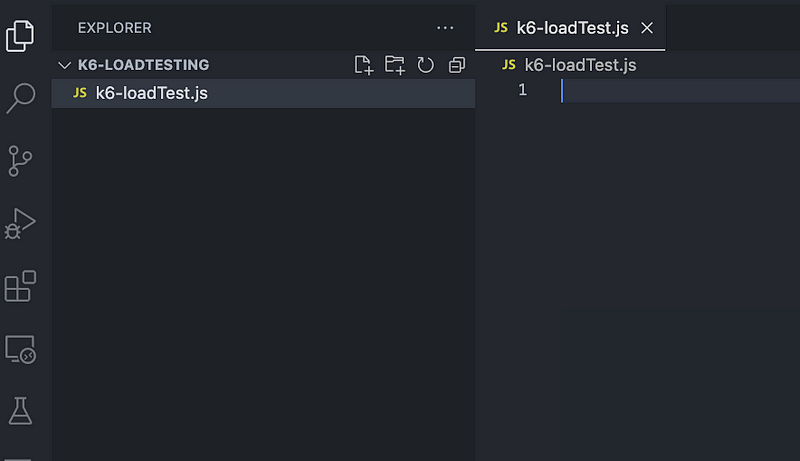Collapse all folders in Explorer
Image resolution: width=800 pixels, height=461 pixels.
click(457, 65)
